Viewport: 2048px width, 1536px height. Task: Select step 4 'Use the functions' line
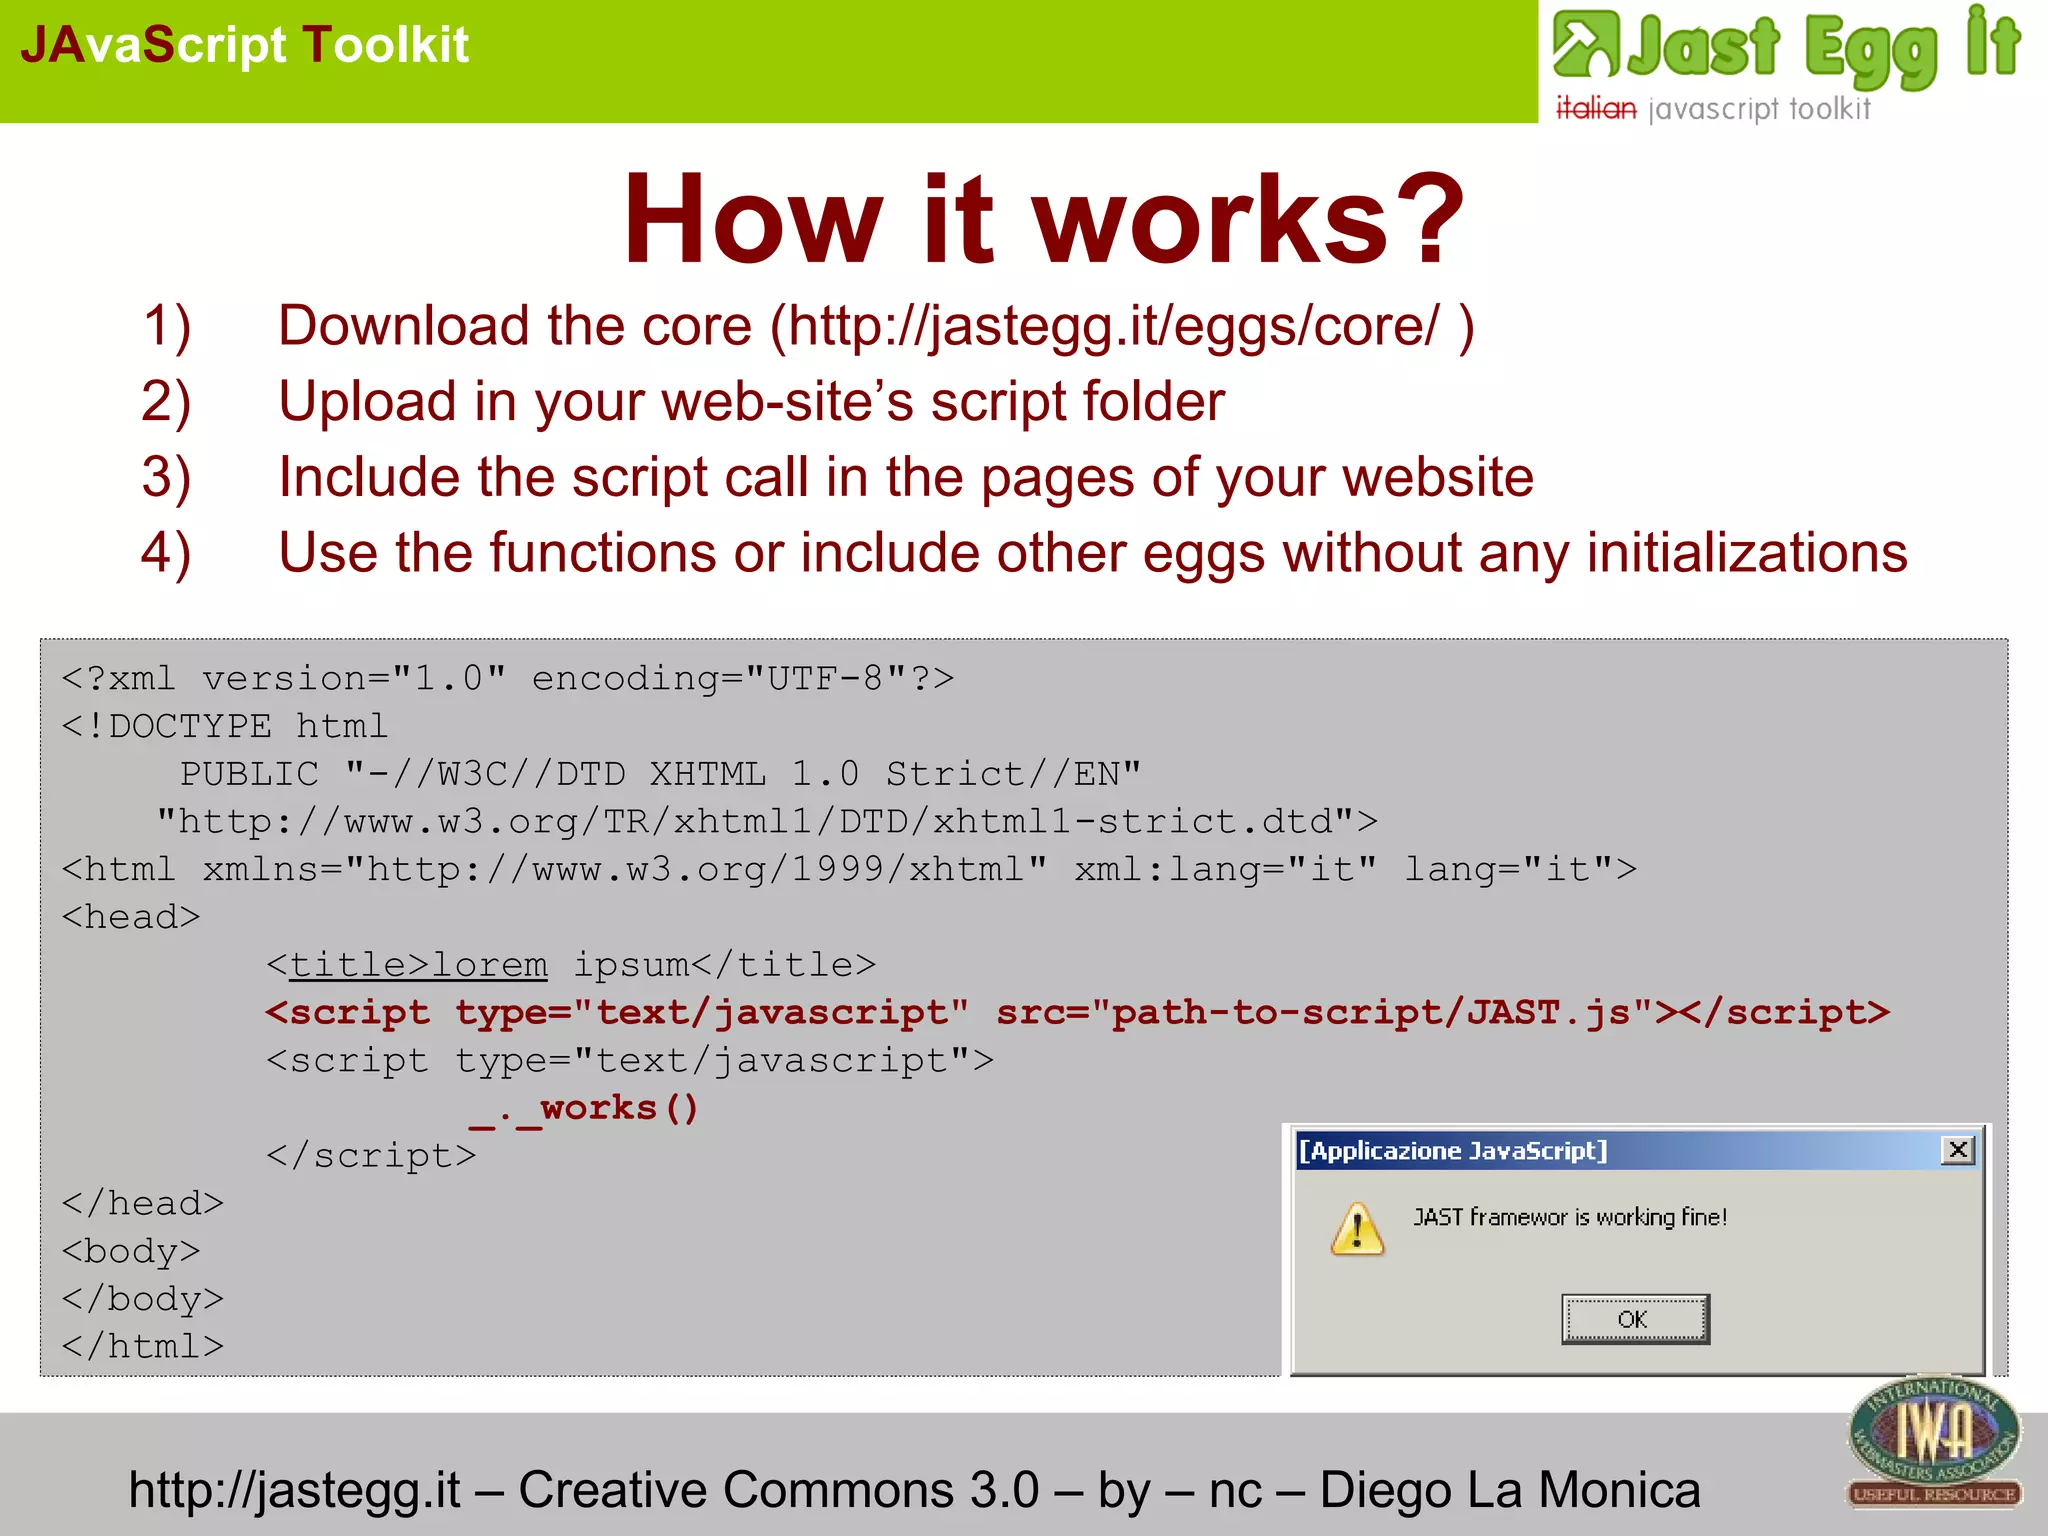(x=1024, y=553)
